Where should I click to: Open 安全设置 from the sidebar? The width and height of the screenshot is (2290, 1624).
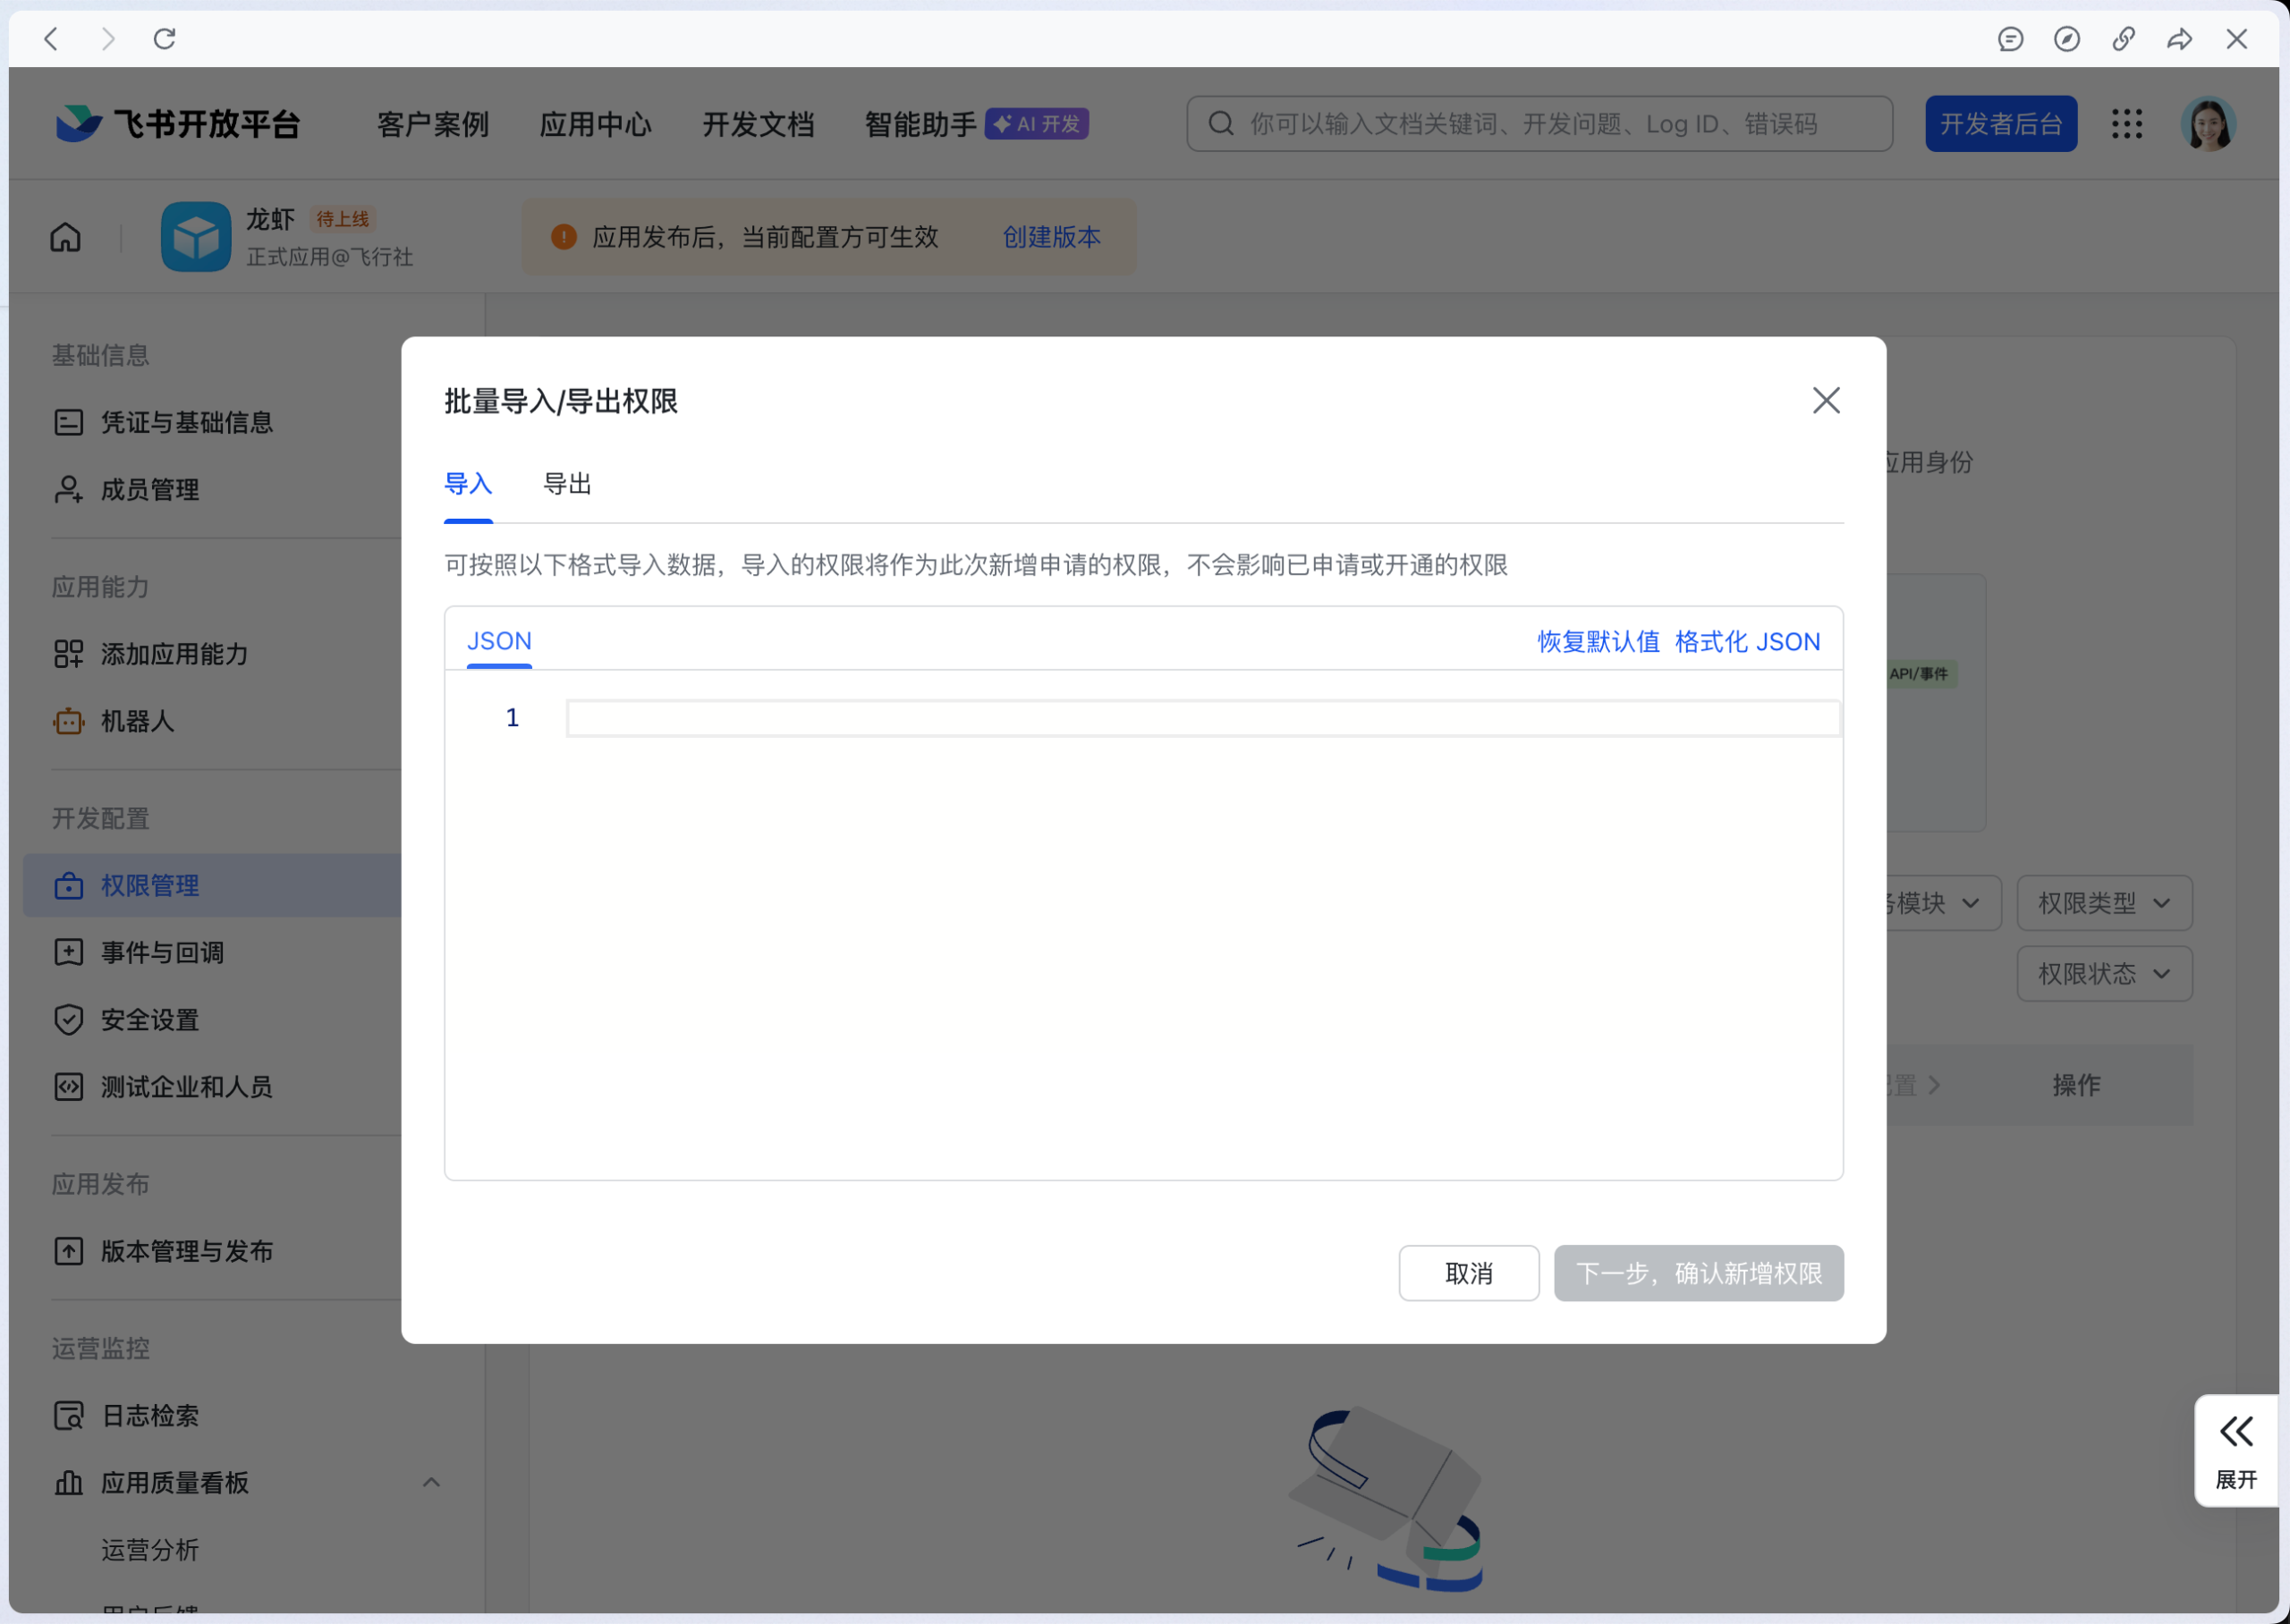click(150, 1020)
